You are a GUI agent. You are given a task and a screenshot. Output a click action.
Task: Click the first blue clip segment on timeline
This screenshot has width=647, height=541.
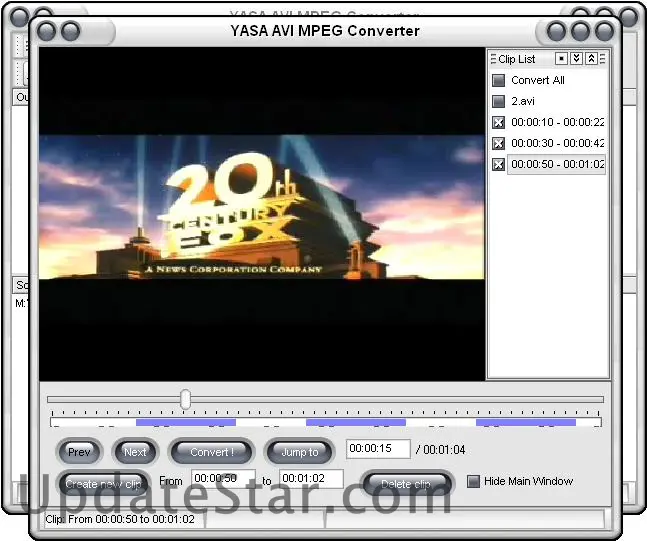[x=186, y=422]
